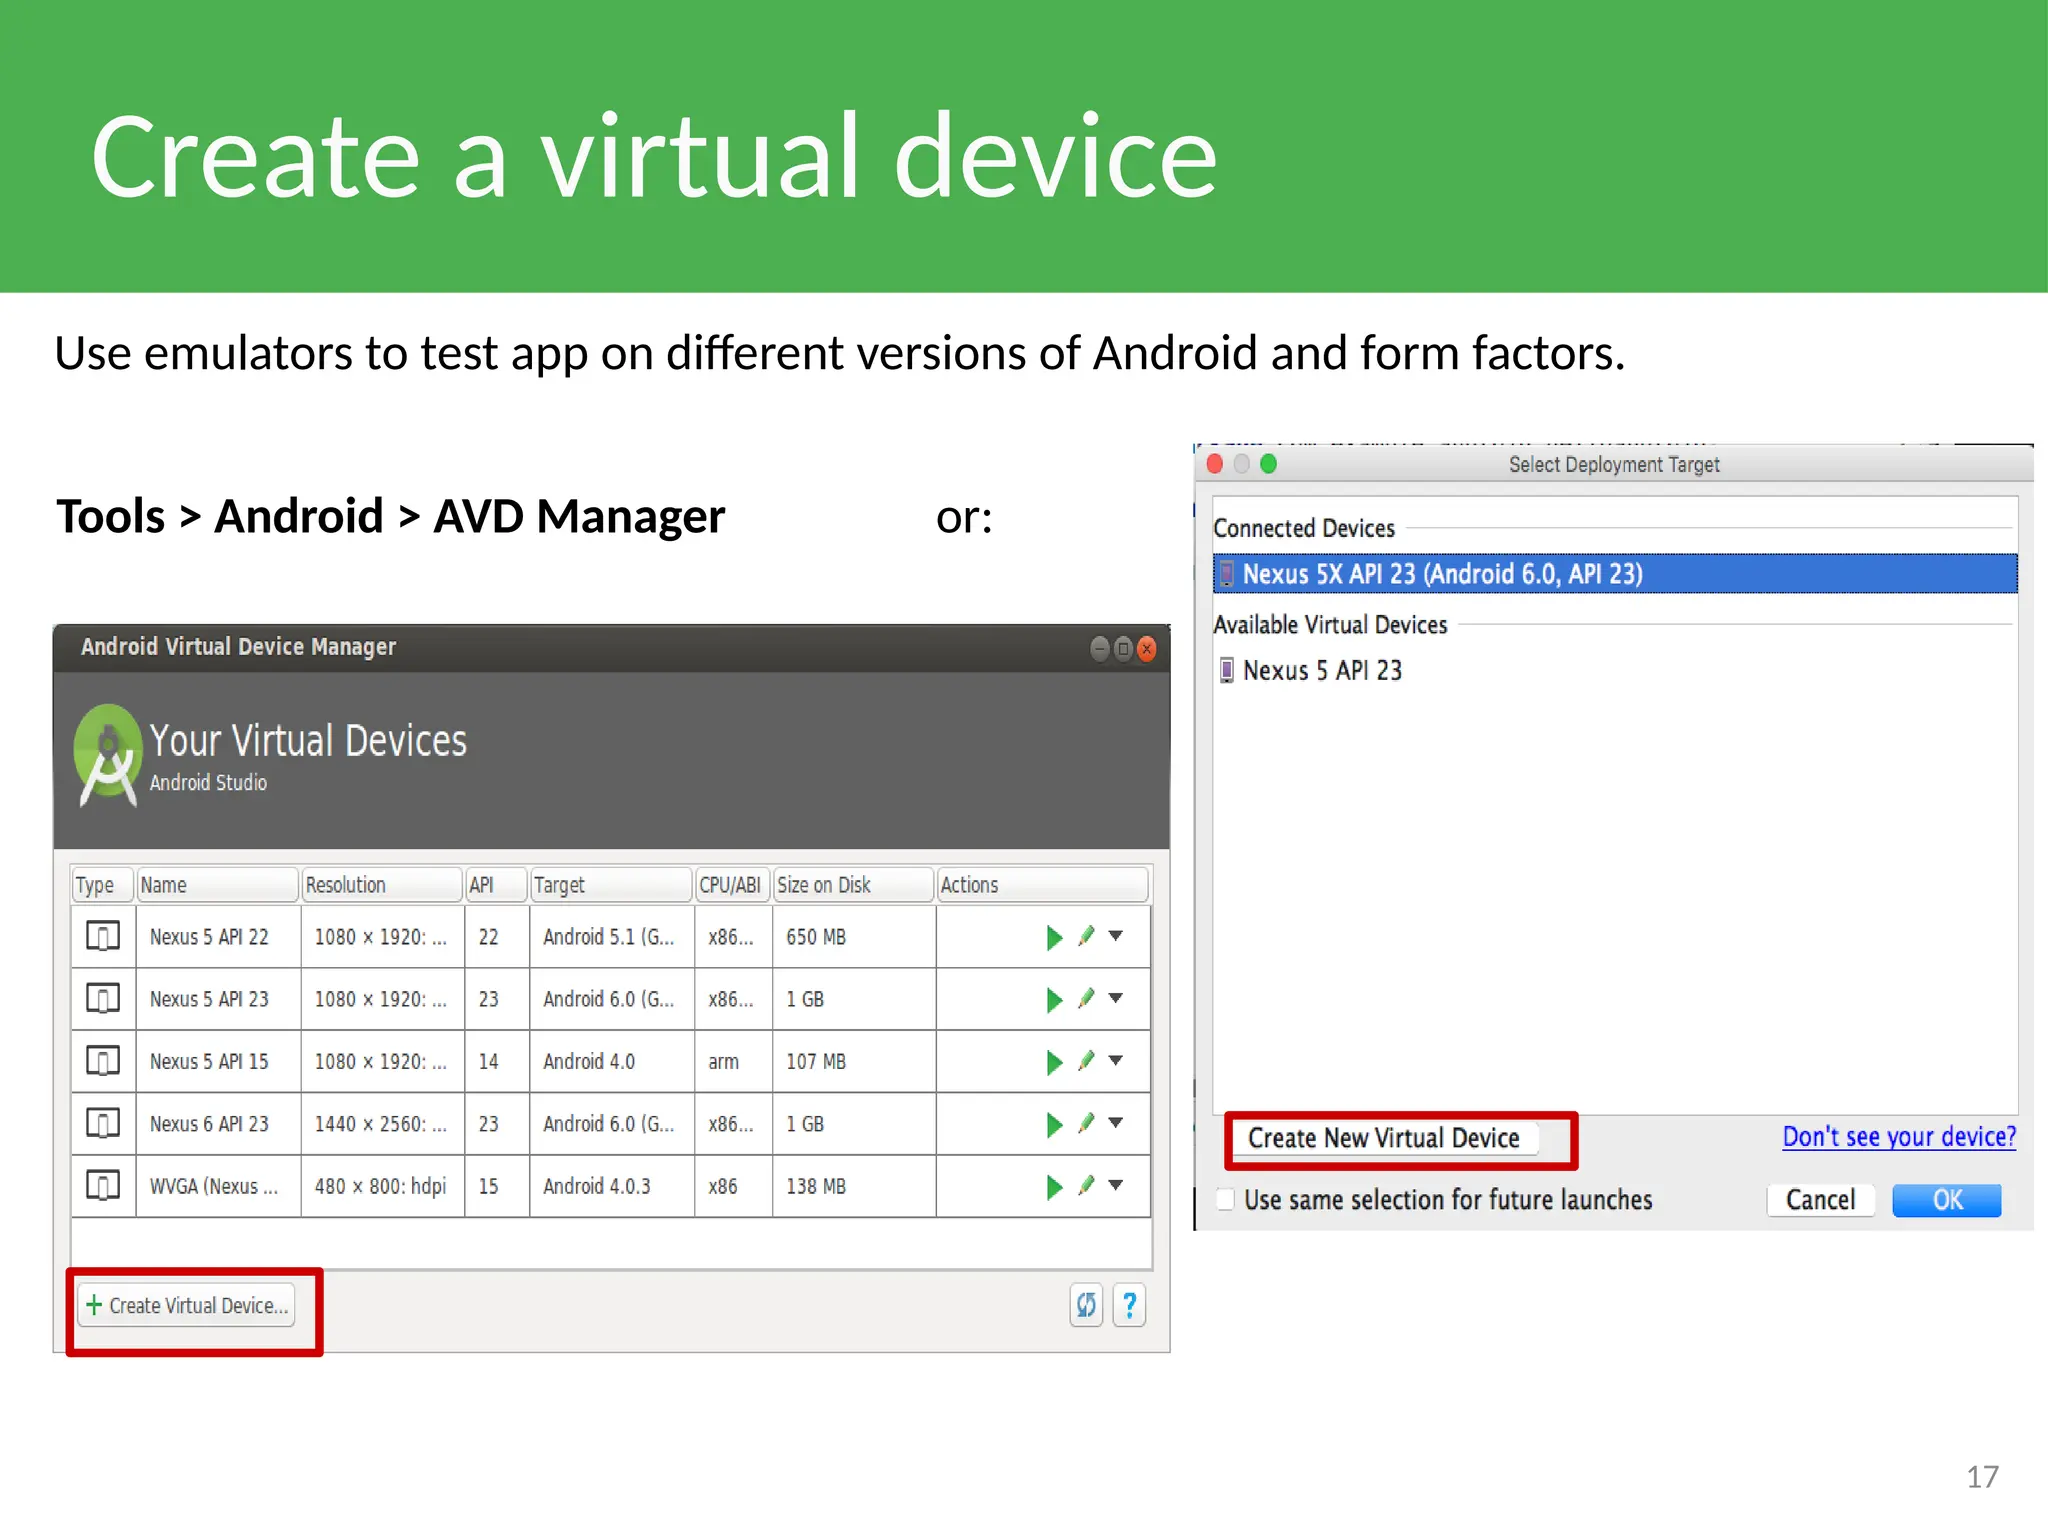Screen dimensions: 2048x1536
Task: Click device type icon for Nexus 5 API 23 row
Action: 103,998
